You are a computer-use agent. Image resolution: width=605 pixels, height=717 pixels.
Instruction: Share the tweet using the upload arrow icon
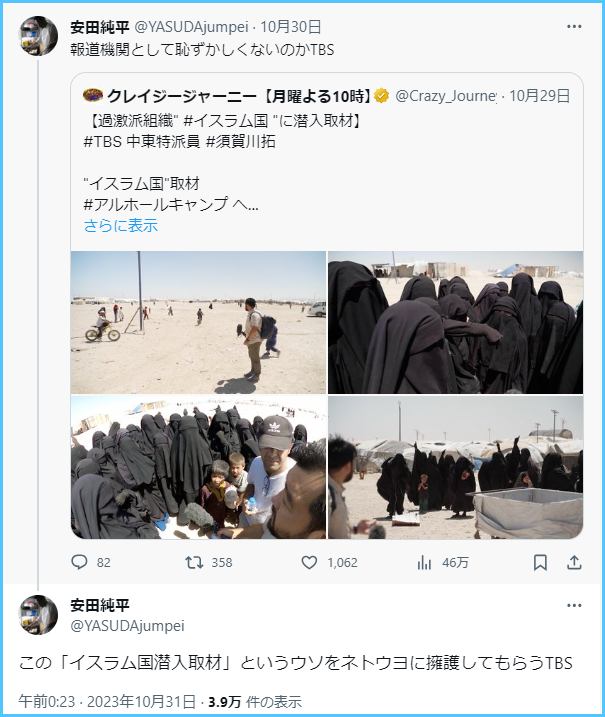pyautogui.click(x=574, y=562)
